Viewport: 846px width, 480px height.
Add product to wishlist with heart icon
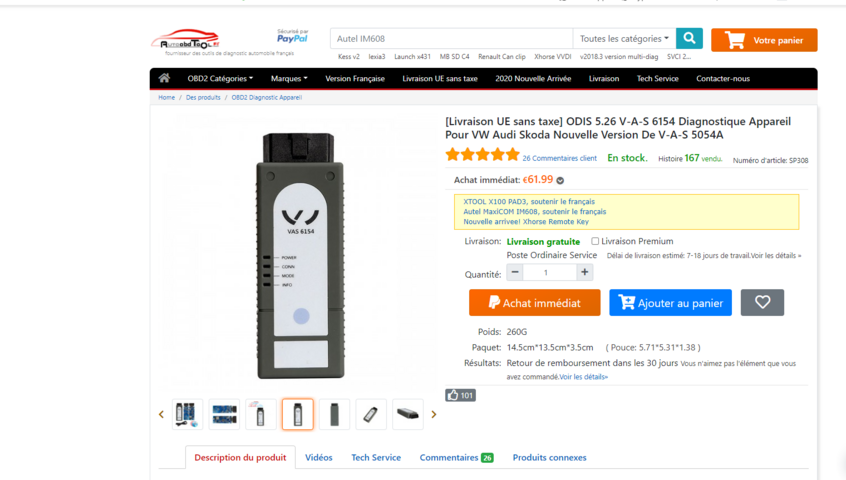[762, 303]
